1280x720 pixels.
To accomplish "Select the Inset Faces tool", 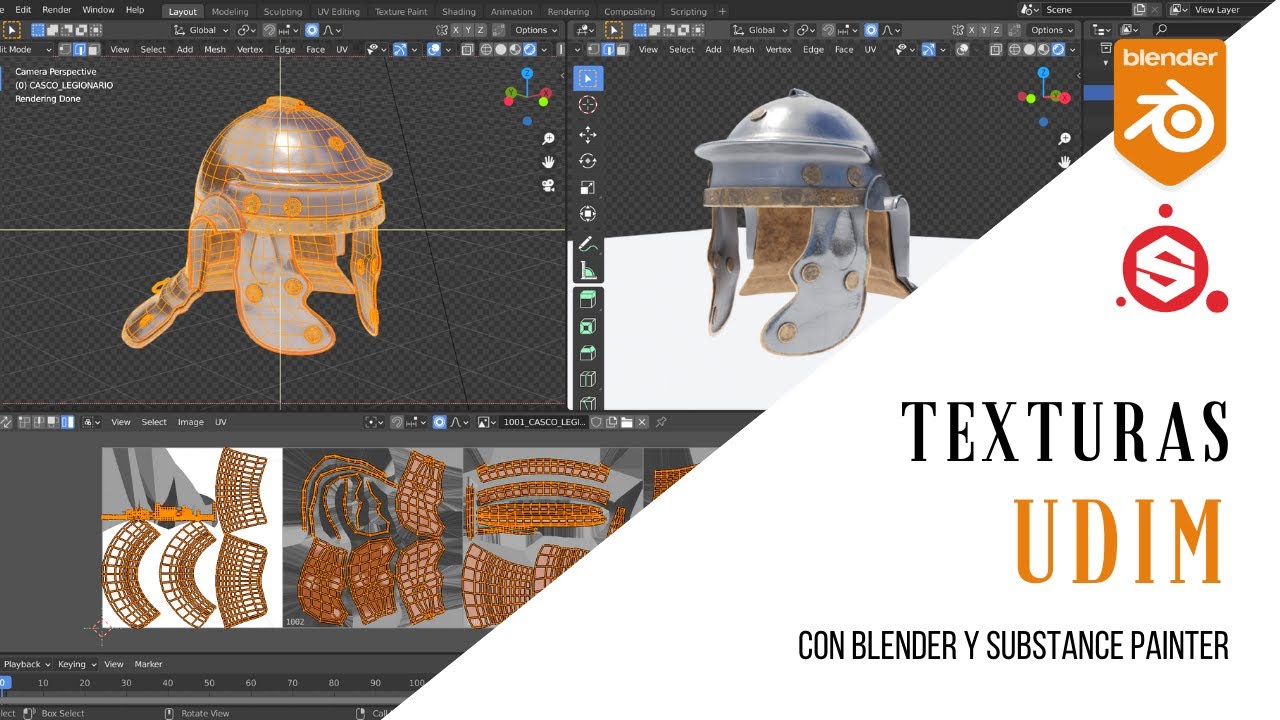I will click(588, 326).
